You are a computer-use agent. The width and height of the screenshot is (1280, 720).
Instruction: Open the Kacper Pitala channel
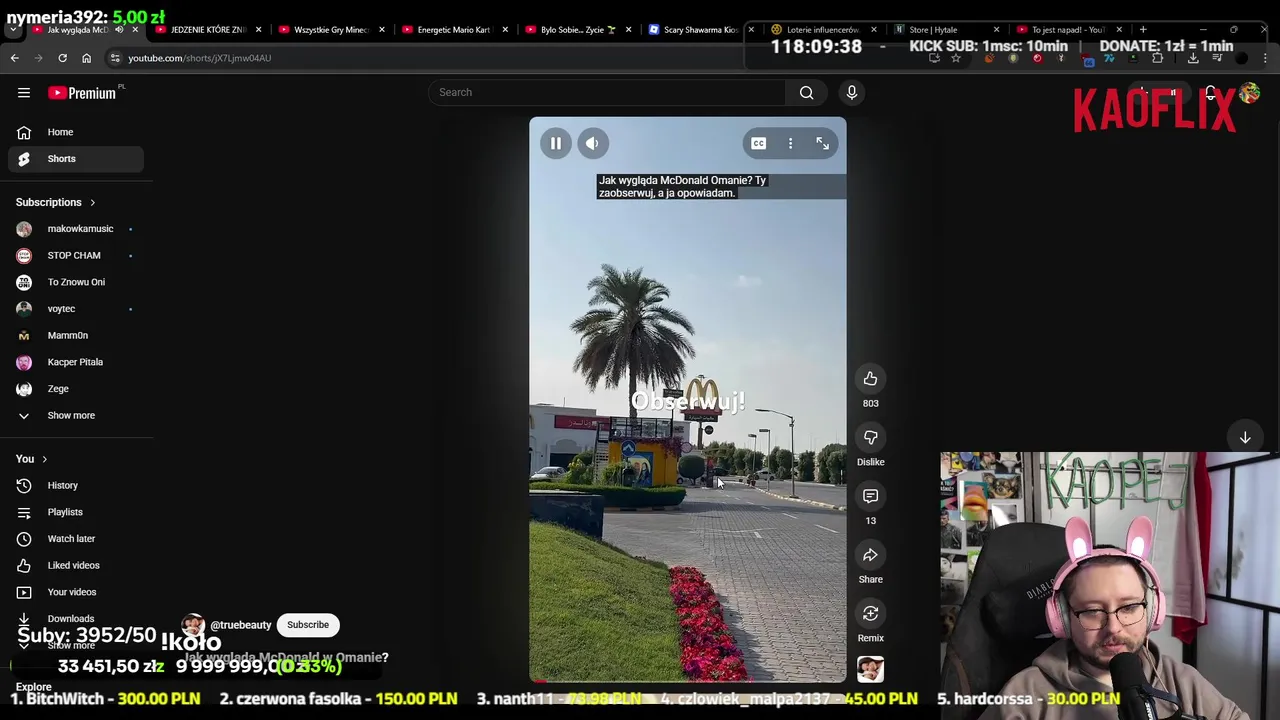point(76,362)
